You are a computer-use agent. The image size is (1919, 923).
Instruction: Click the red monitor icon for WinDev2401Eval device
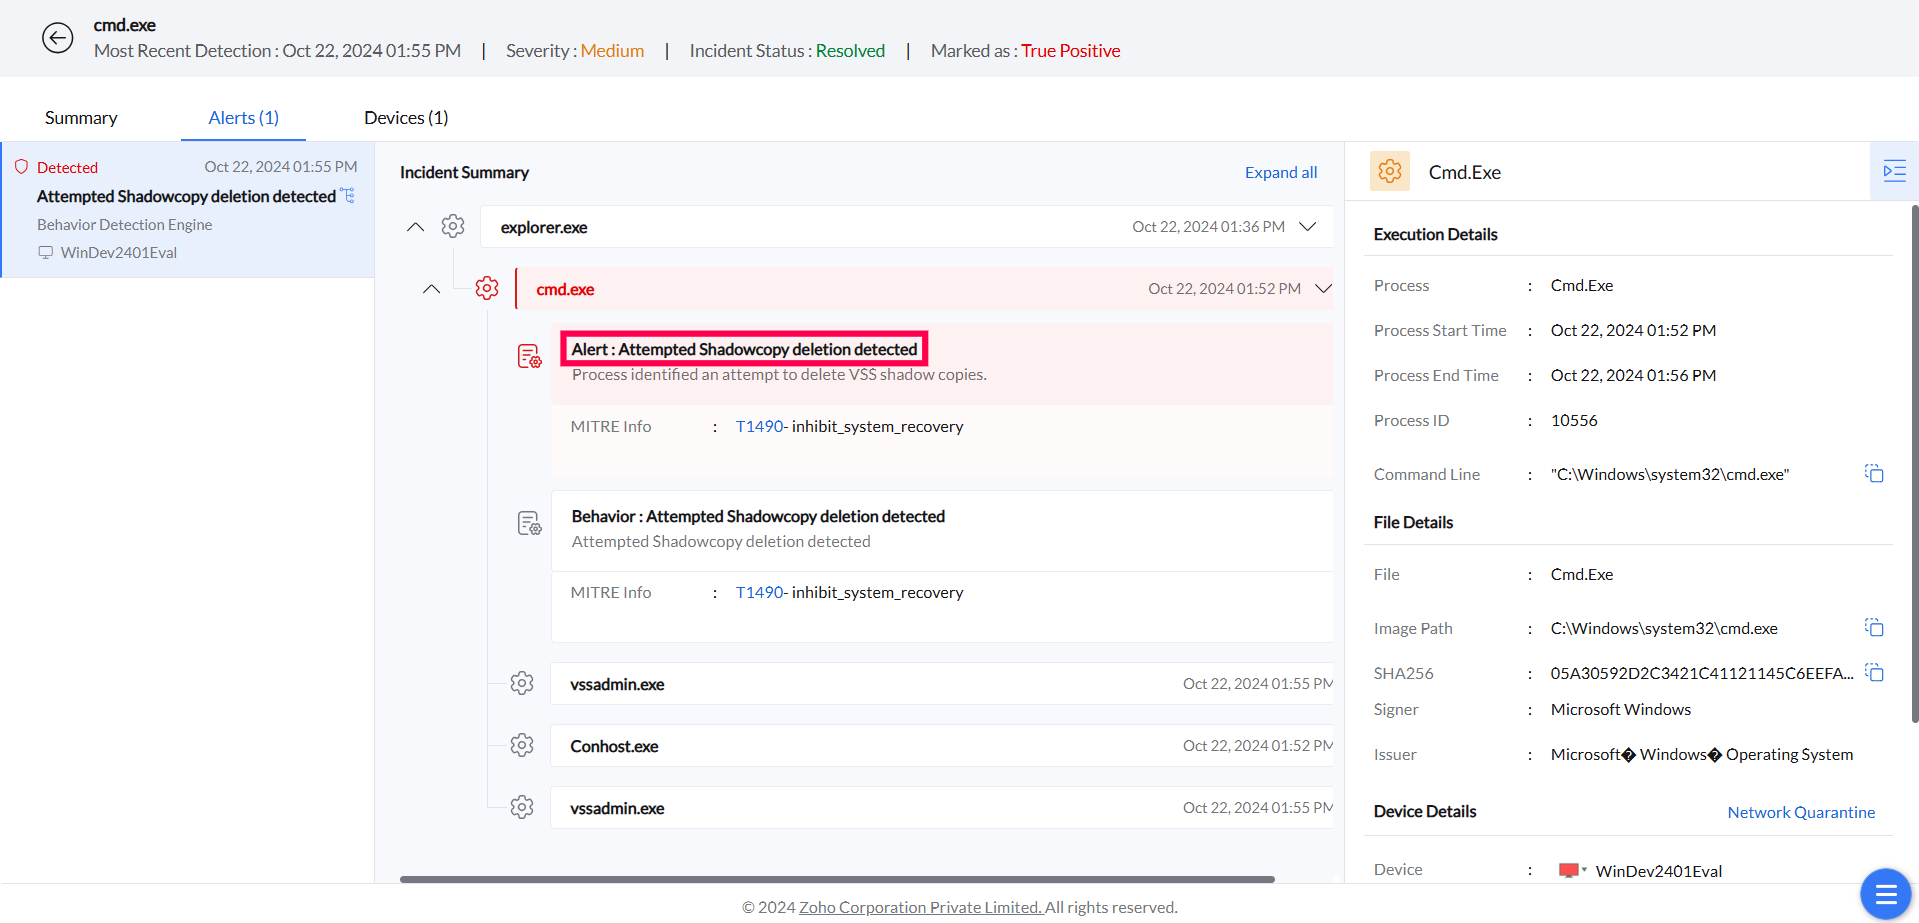click(x=1570, y=869)
